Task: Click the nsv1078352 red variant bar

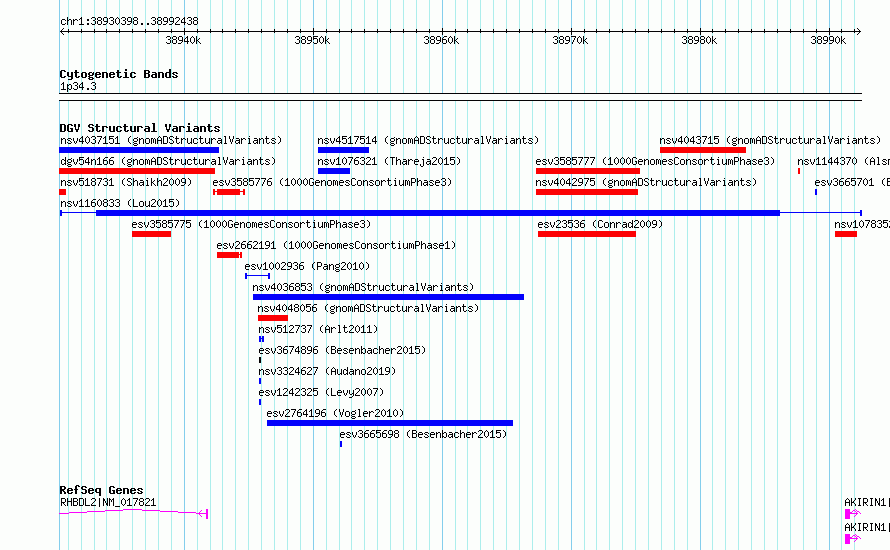Action: (x=846, y=234)
